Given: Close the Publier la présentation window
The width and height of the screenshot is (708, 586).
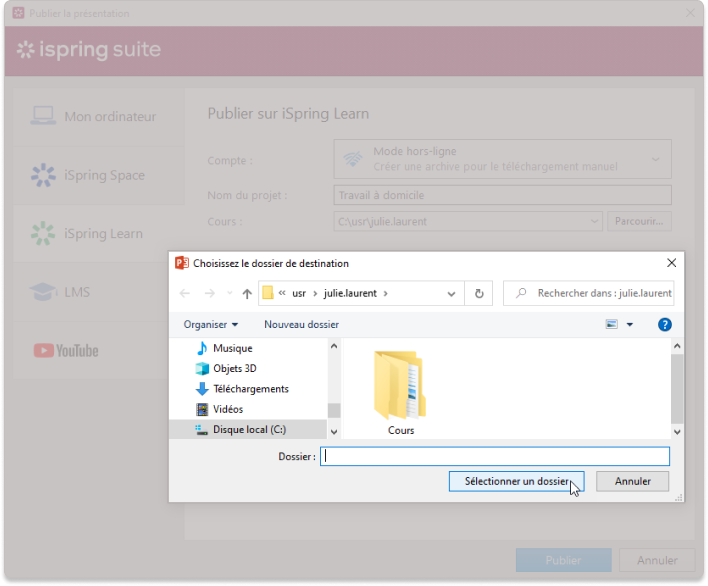Looking at the screenshot, I should point(690,13).
